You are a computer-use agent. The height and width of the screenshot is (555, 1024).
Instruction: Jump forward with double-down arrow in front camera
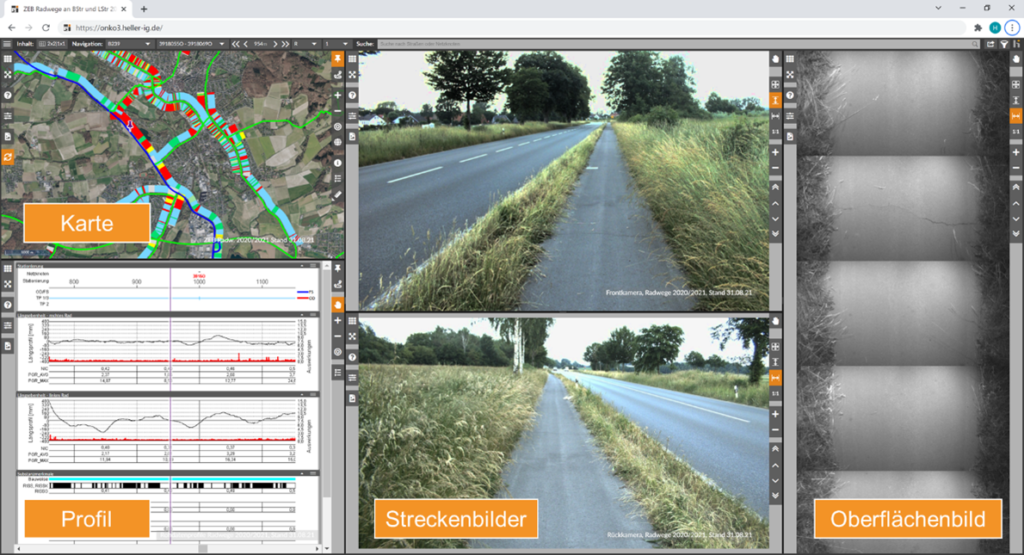click(x=775, y=233)
